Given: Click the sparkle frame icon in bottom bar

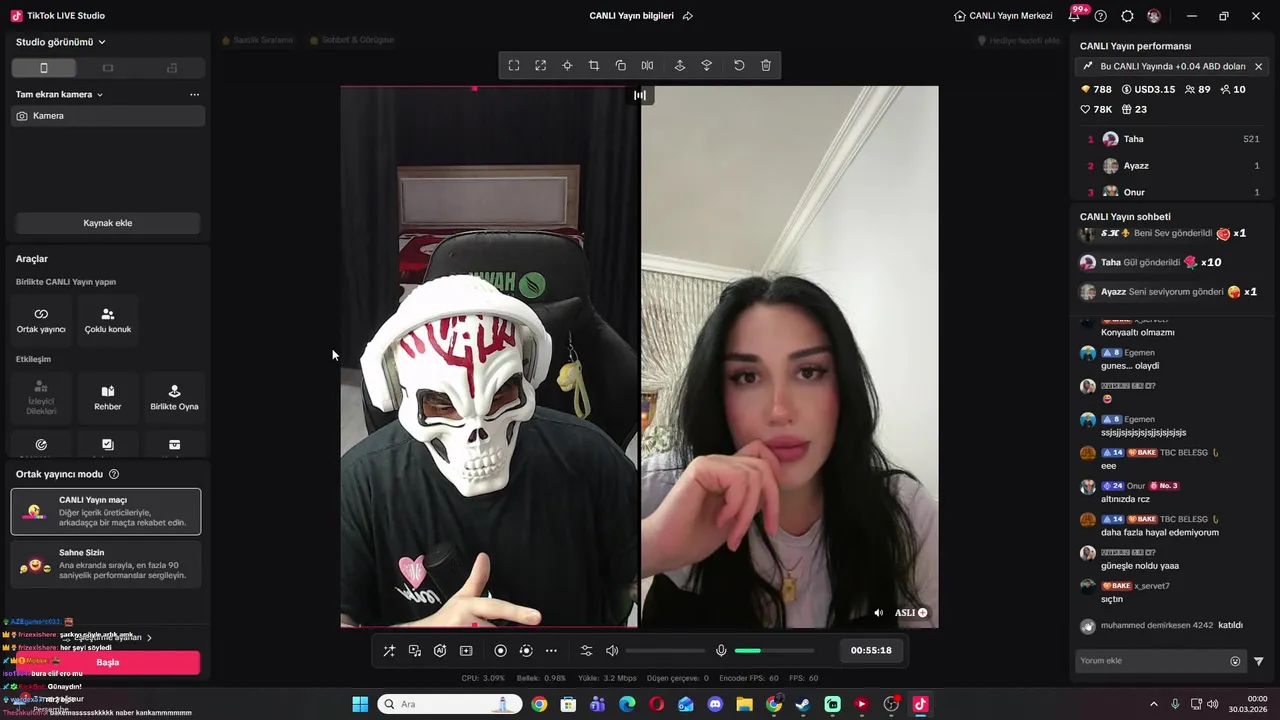Looking at the screenshot, I should (x=466, y=650).
